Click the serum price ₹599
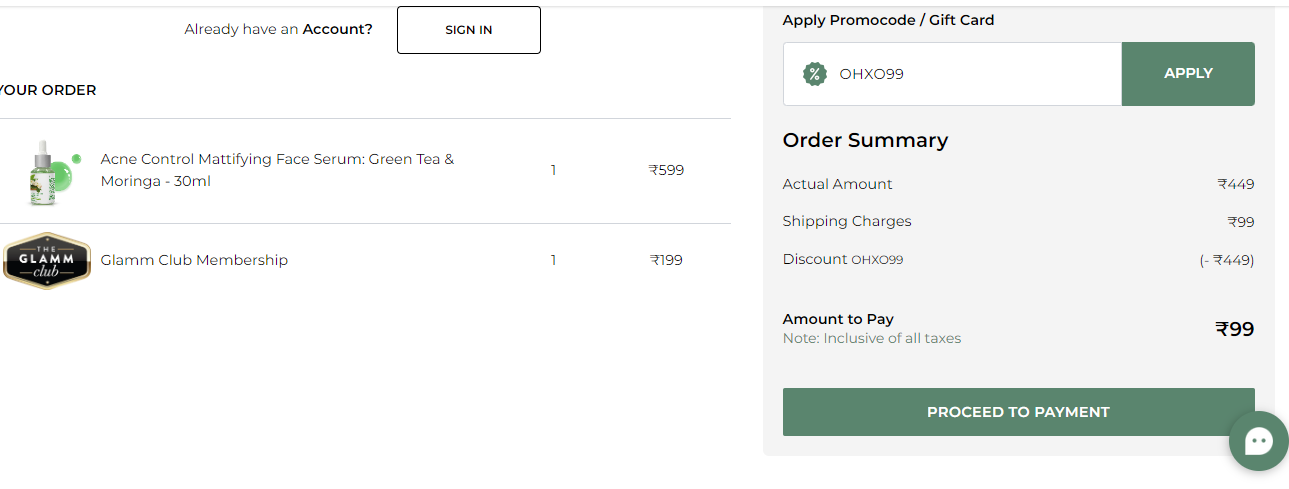1289x489 pixels. pos(666,170)
